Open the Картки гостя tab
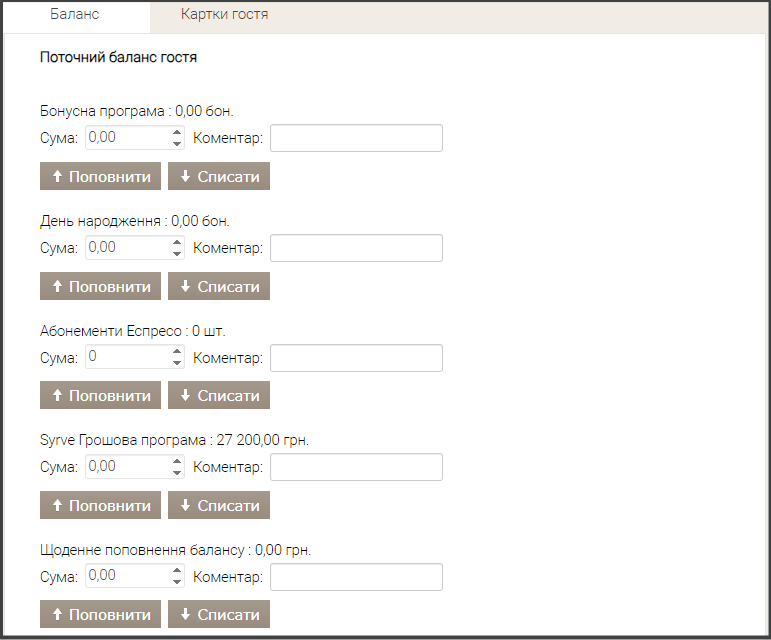The width and height of the screenshot is (771, 640). tap(224, 14)
